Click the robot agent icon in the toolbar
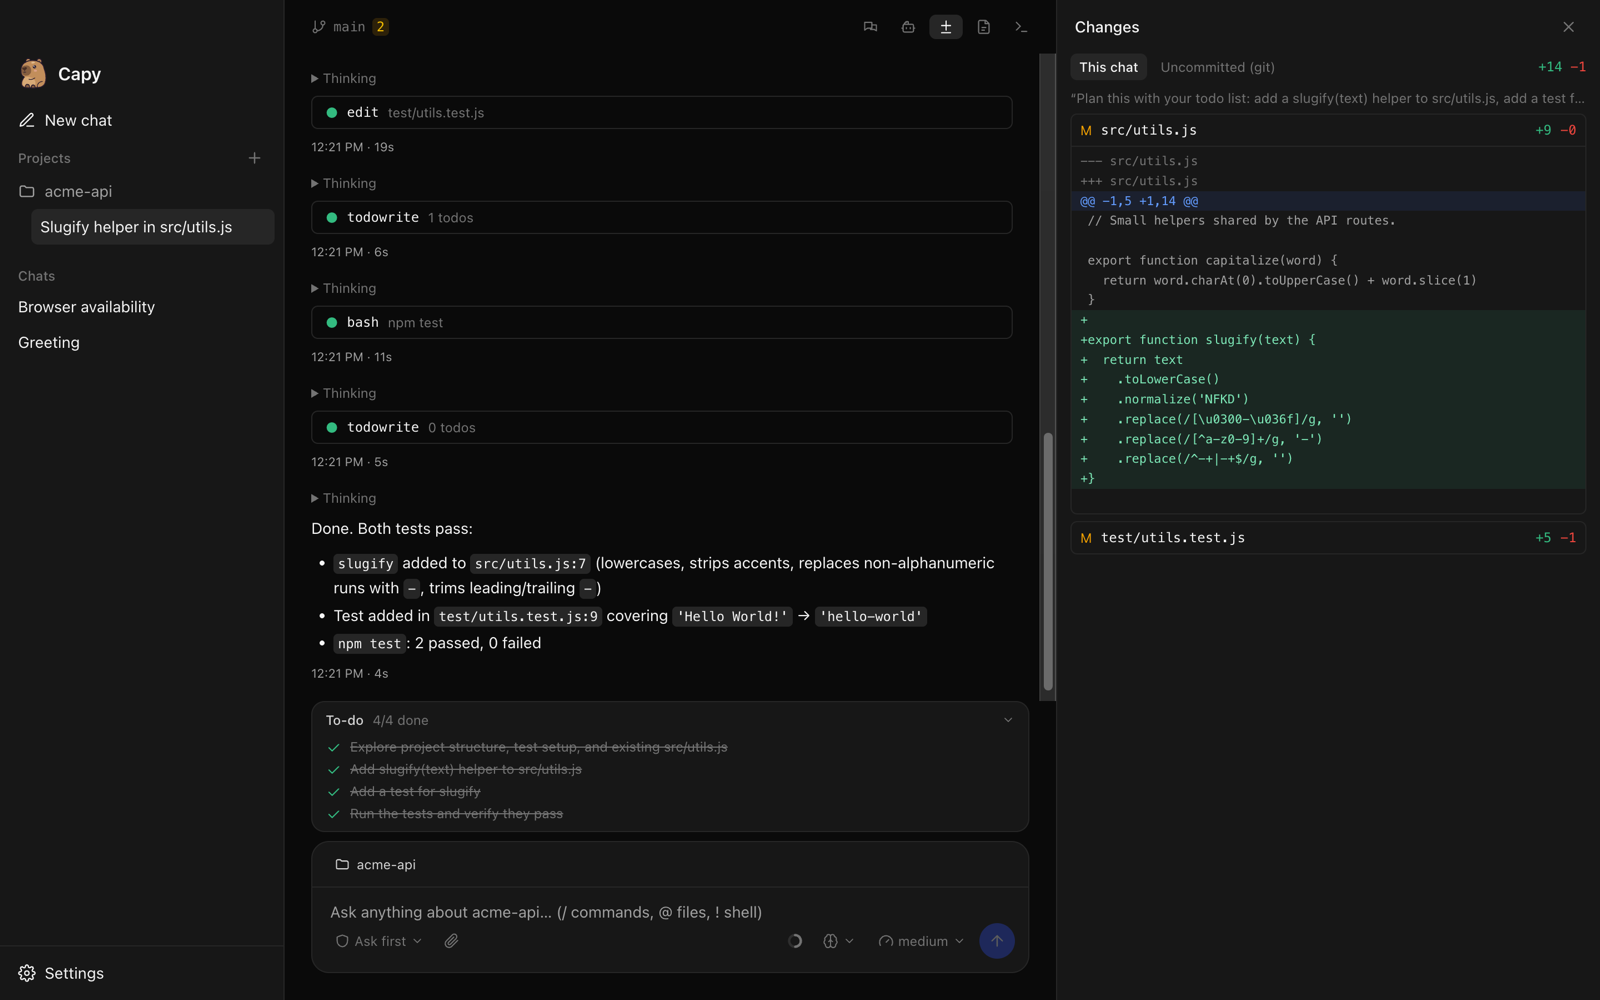The height and width of the screenshot is (1000, 1600). 908,27
